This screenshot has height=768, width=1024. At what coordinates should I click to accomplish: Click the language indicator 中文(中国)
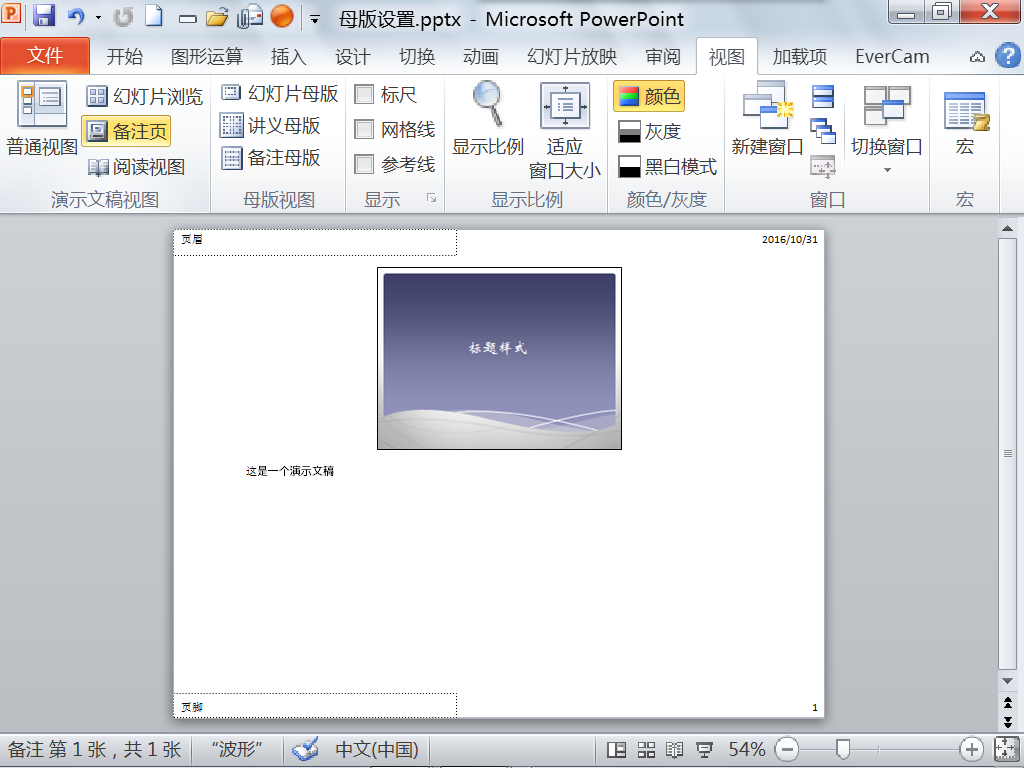tap(377, 749)
